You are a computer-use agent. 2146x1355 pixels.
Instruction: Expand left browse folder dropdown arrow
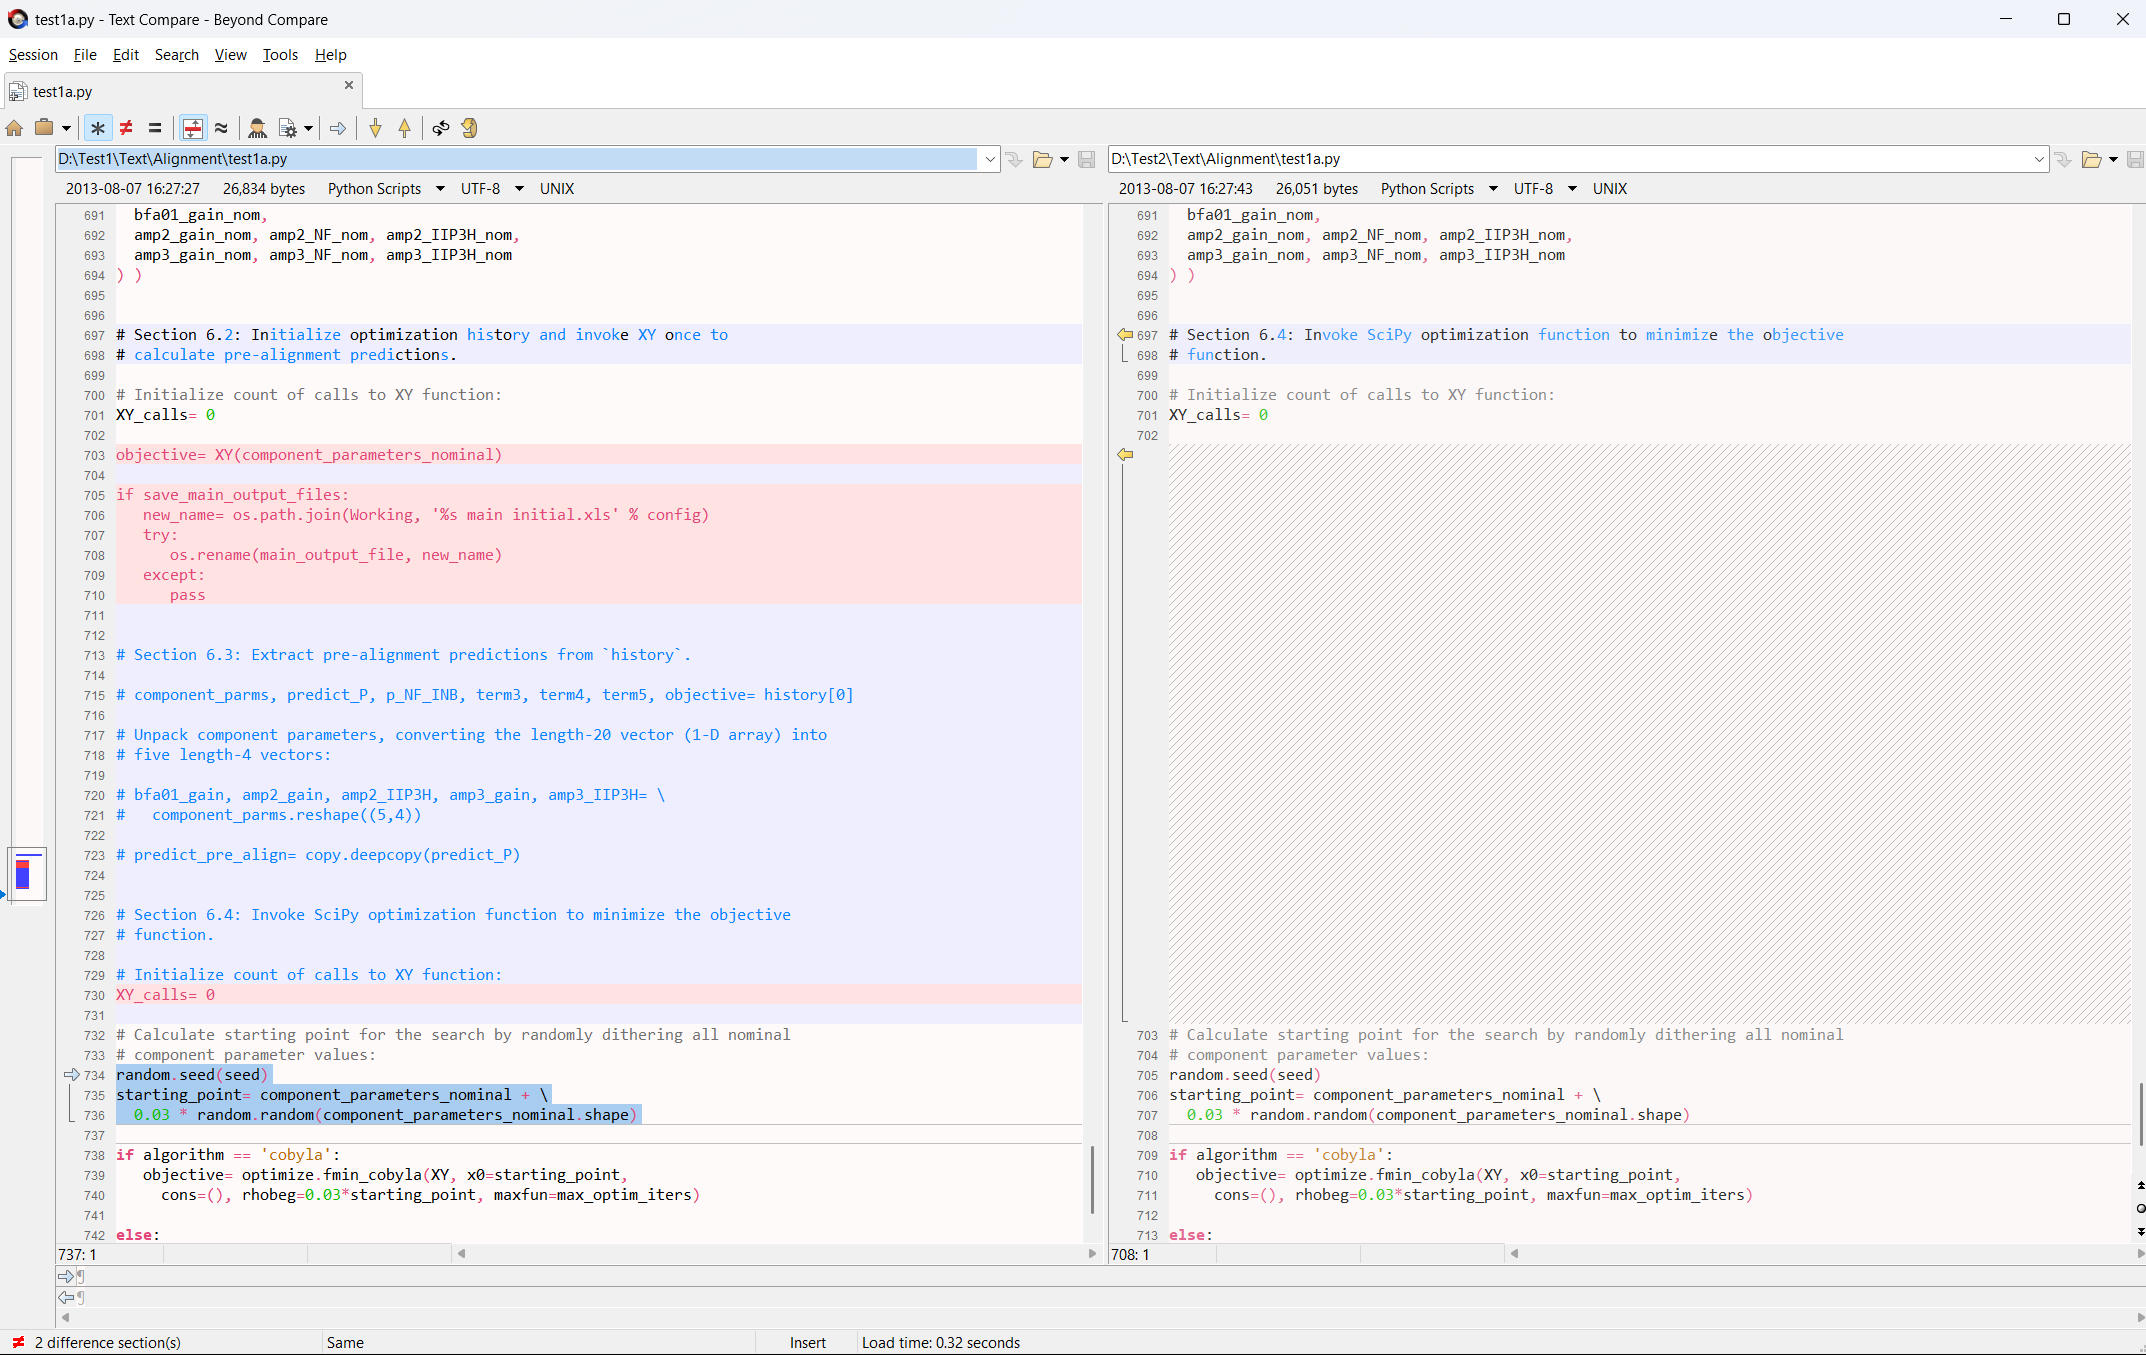[x=1064, y=159]
